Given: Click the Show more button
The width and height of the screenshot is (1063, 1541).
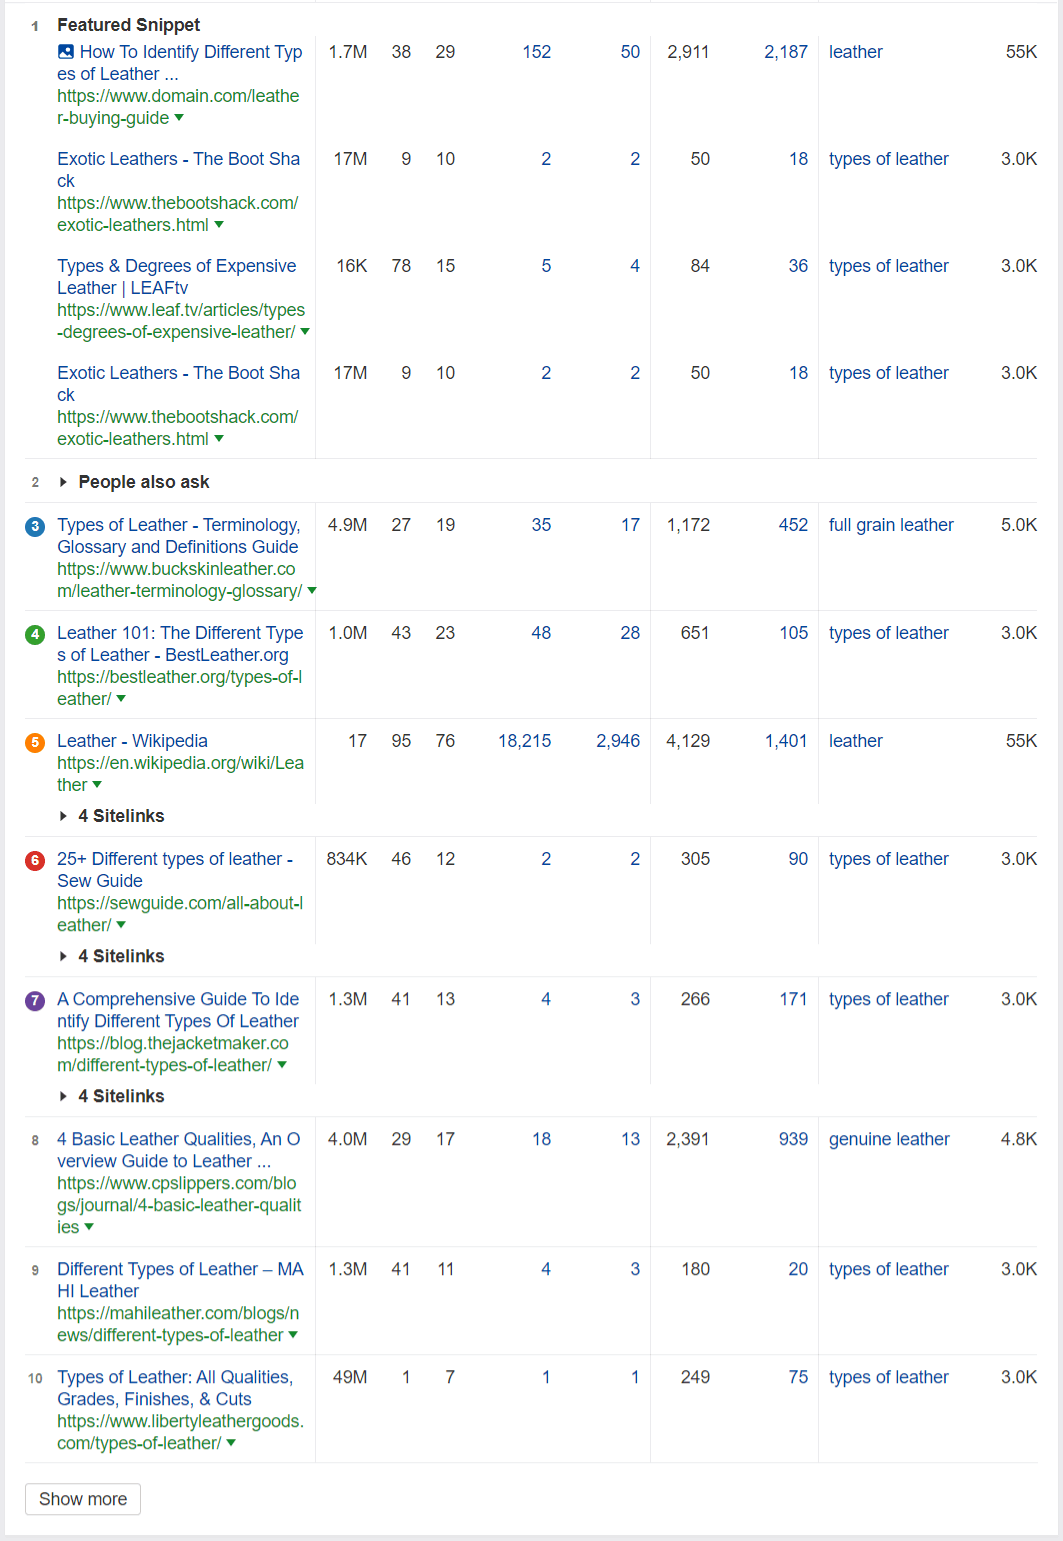Looking at the screenshot, I should pos(82,1499).
